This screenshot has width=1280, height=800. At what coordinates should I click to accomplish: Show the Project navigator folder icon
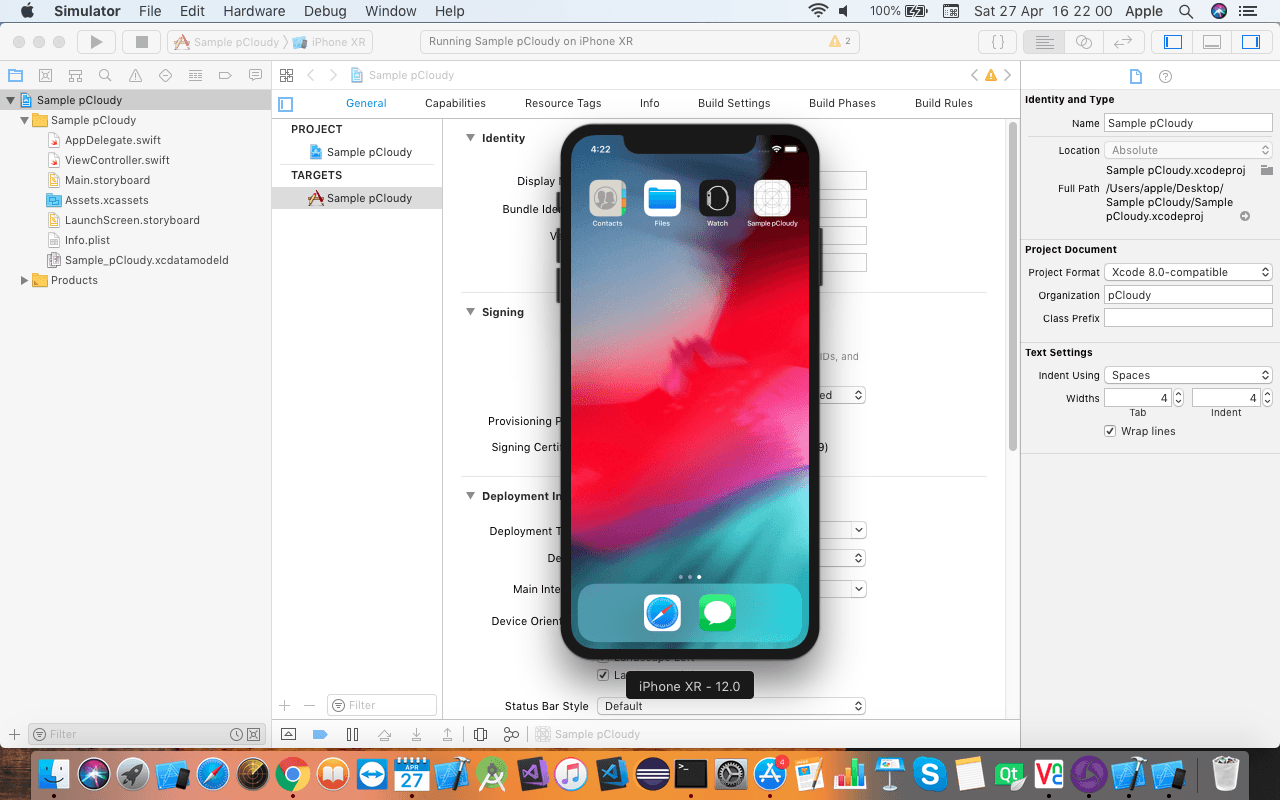[15, 75]
